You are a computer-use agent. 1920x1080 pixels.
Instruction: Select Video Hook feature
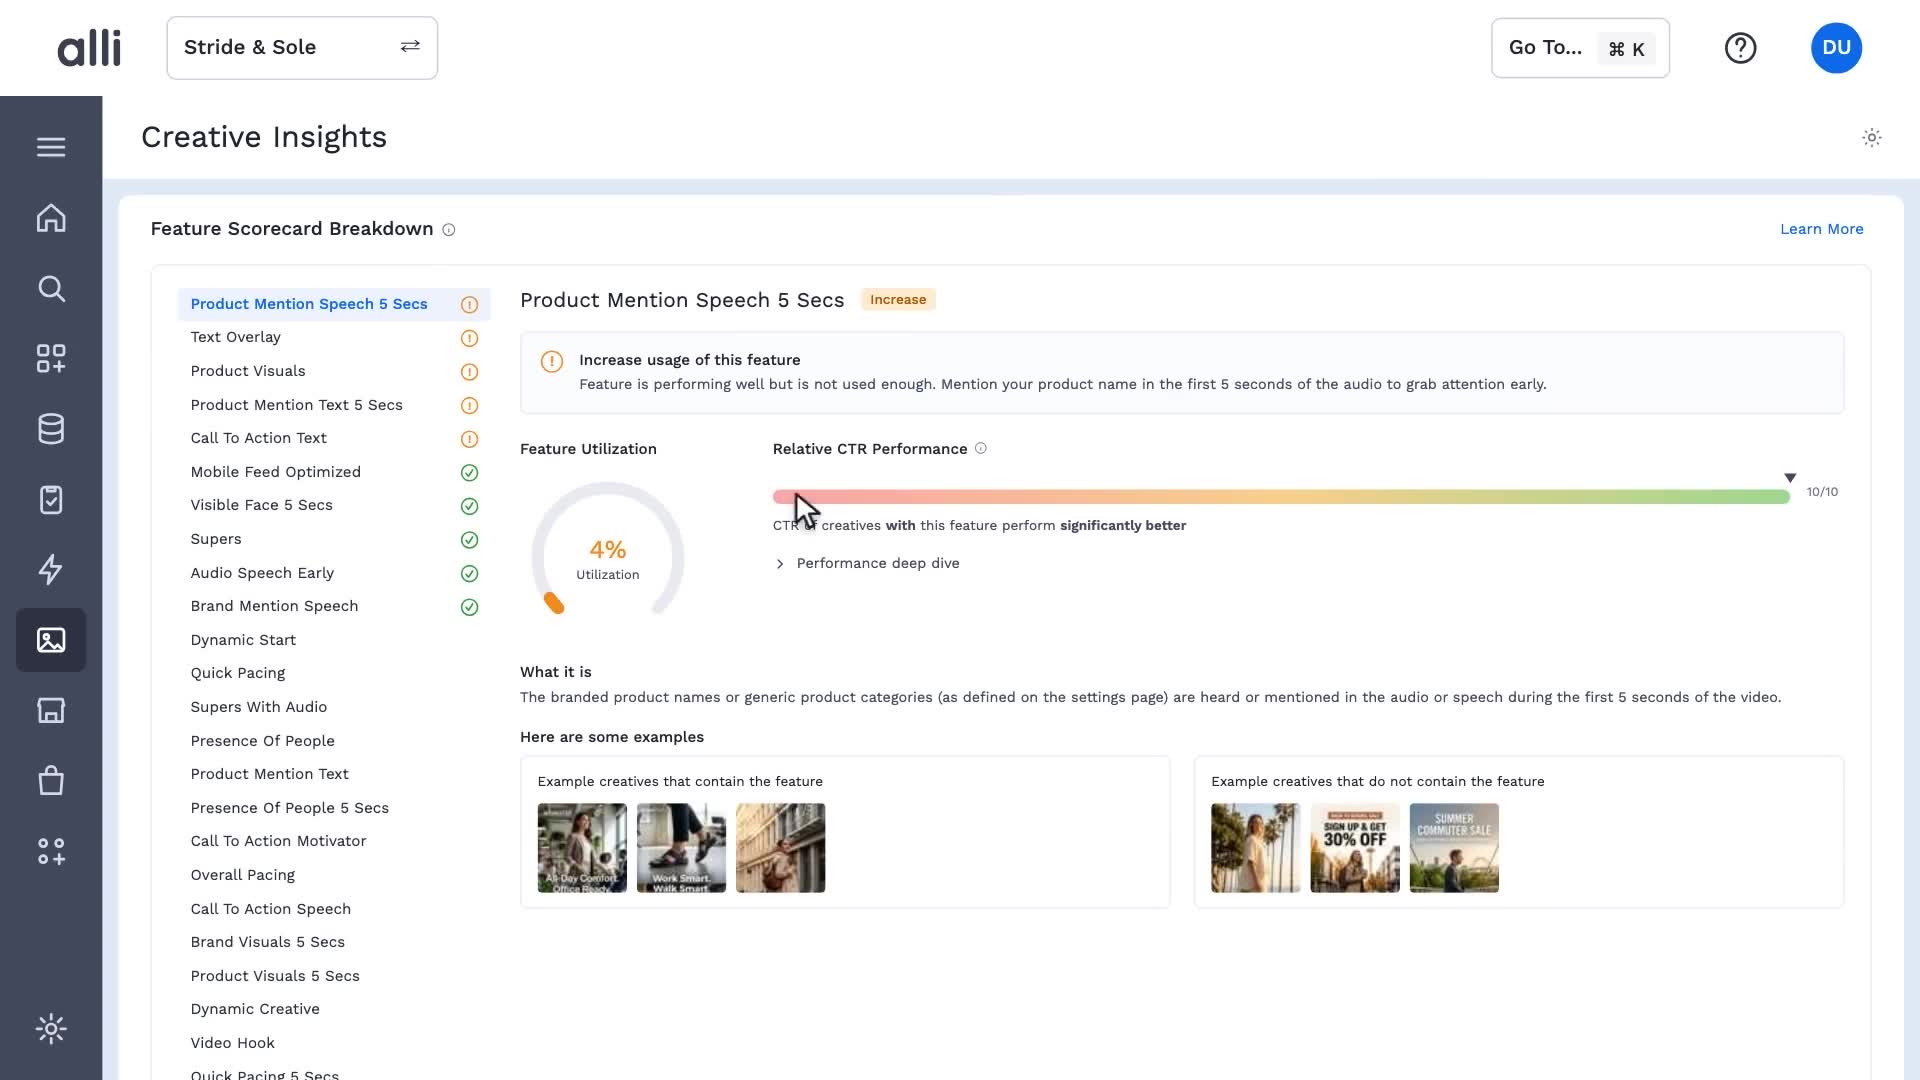click(233, 1043)
